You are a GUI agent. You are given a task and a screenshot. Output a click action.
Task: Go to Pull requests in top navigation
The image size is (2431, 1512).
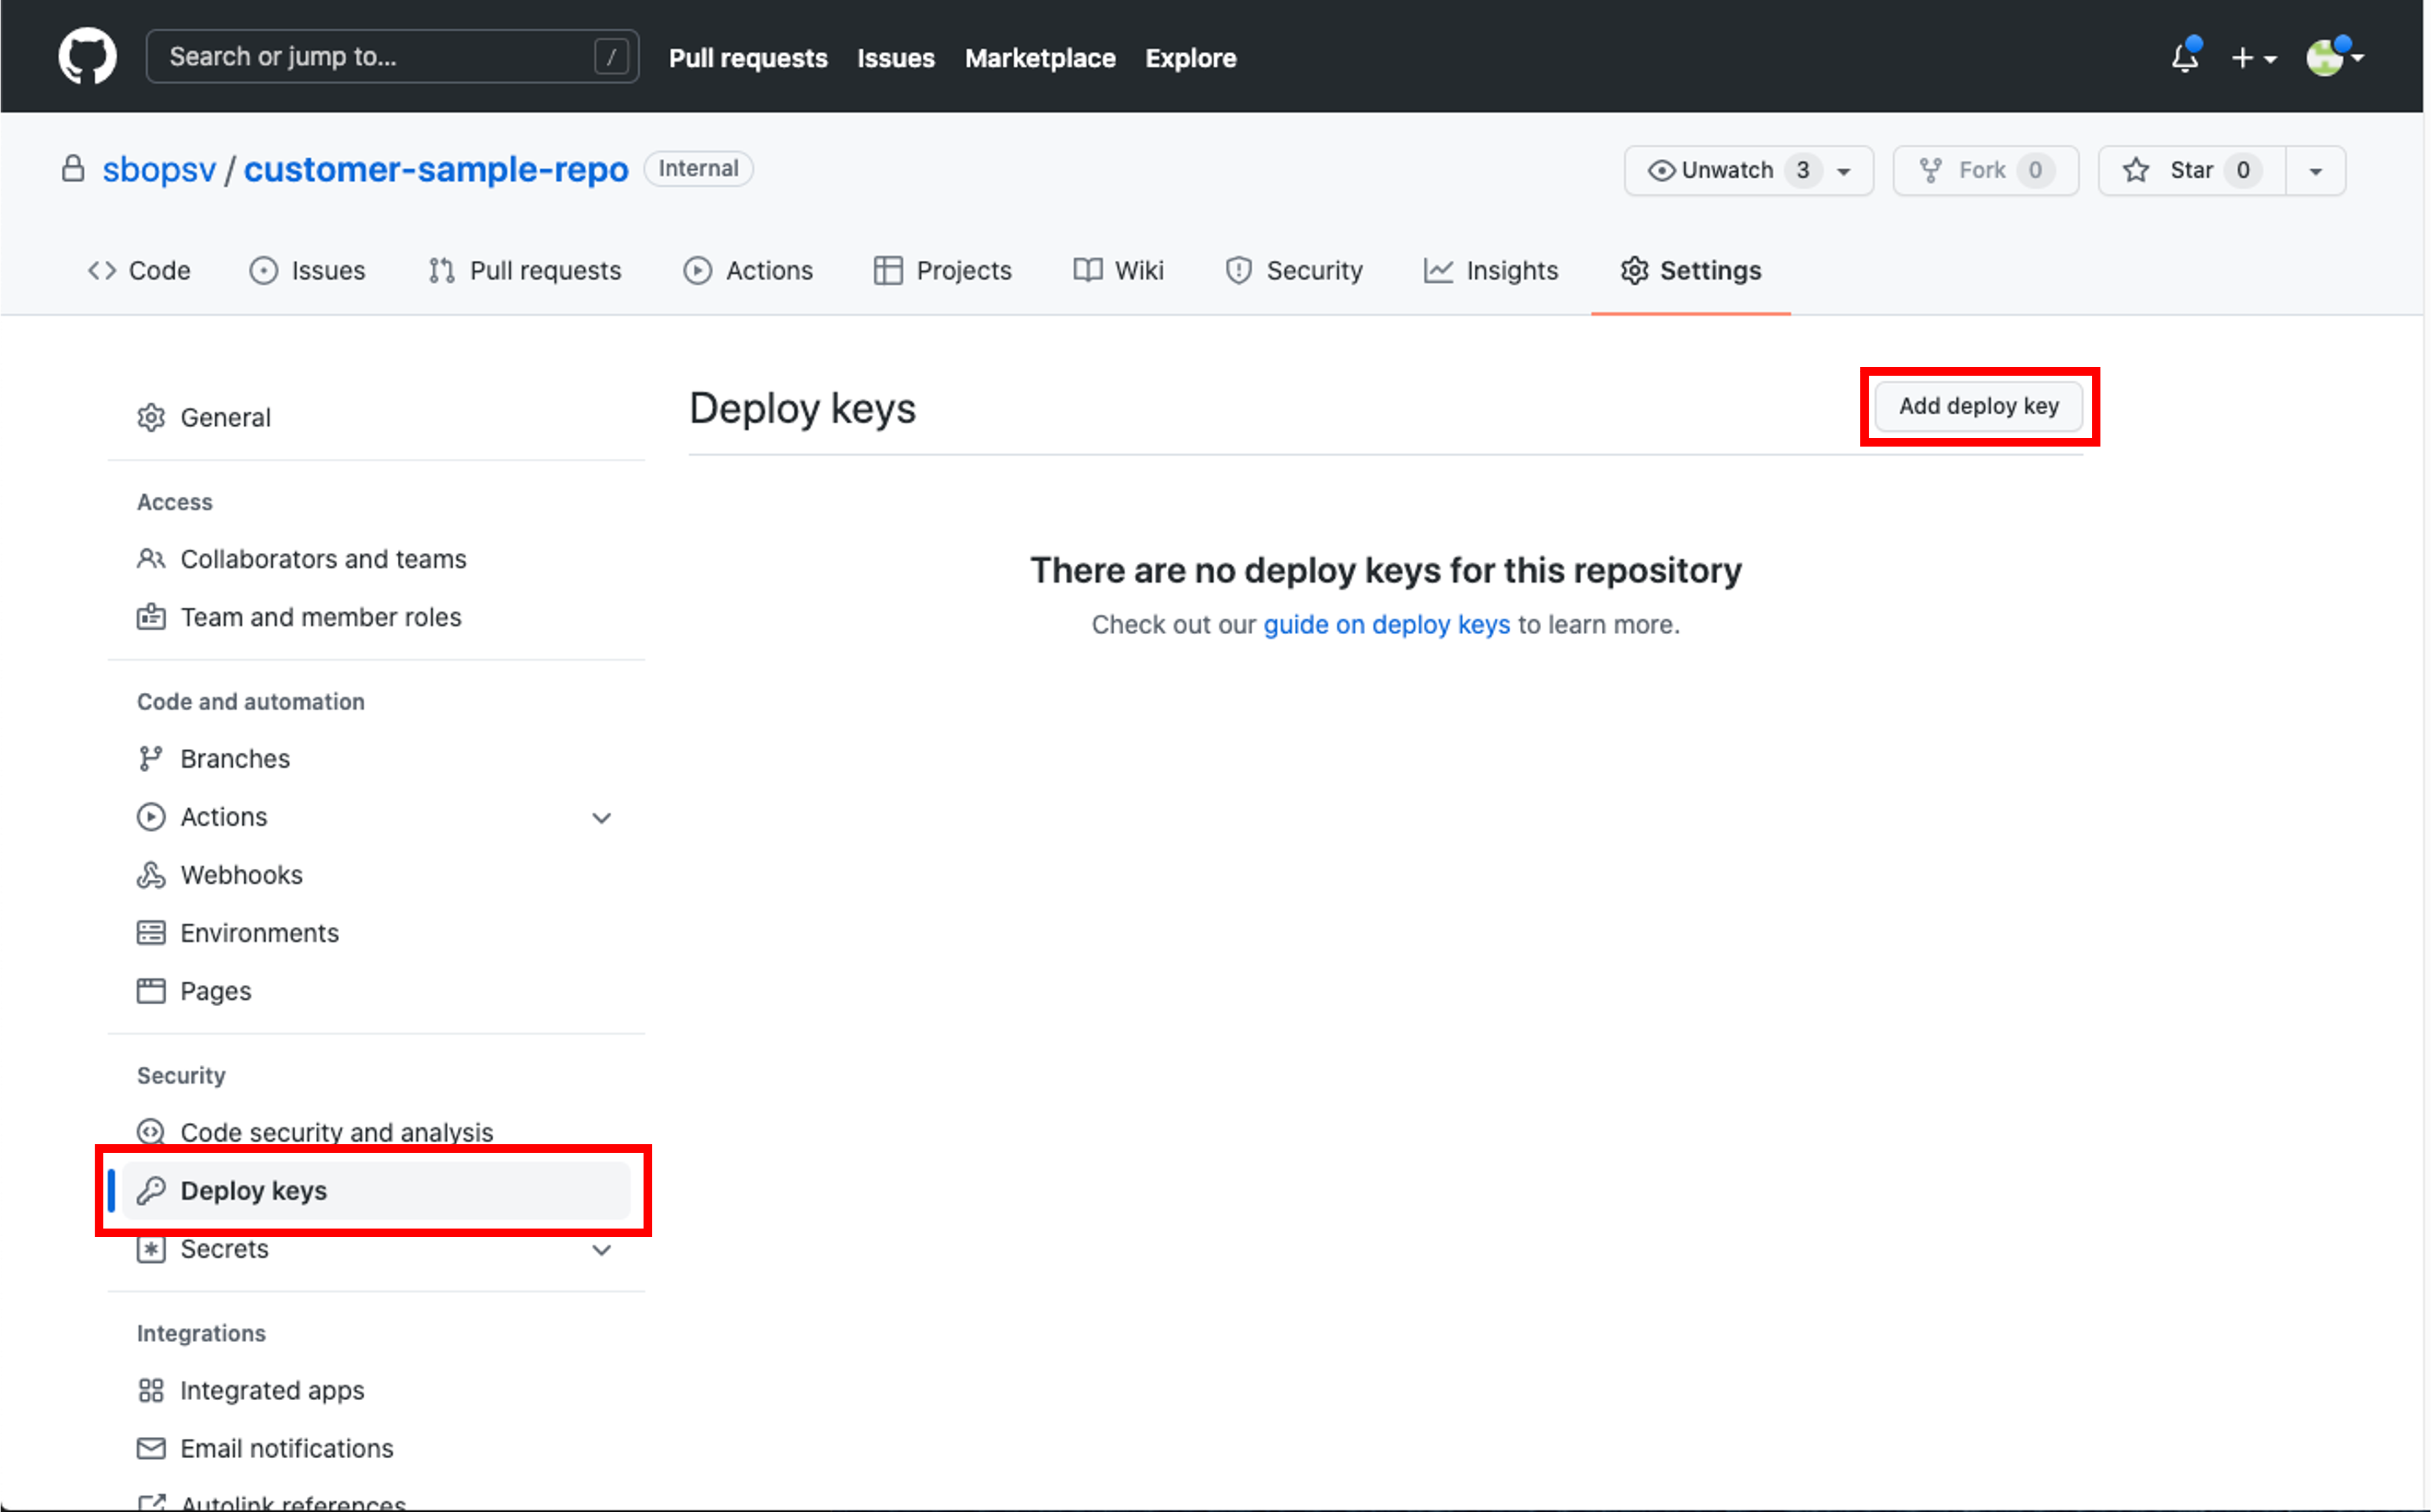(748, 58)
